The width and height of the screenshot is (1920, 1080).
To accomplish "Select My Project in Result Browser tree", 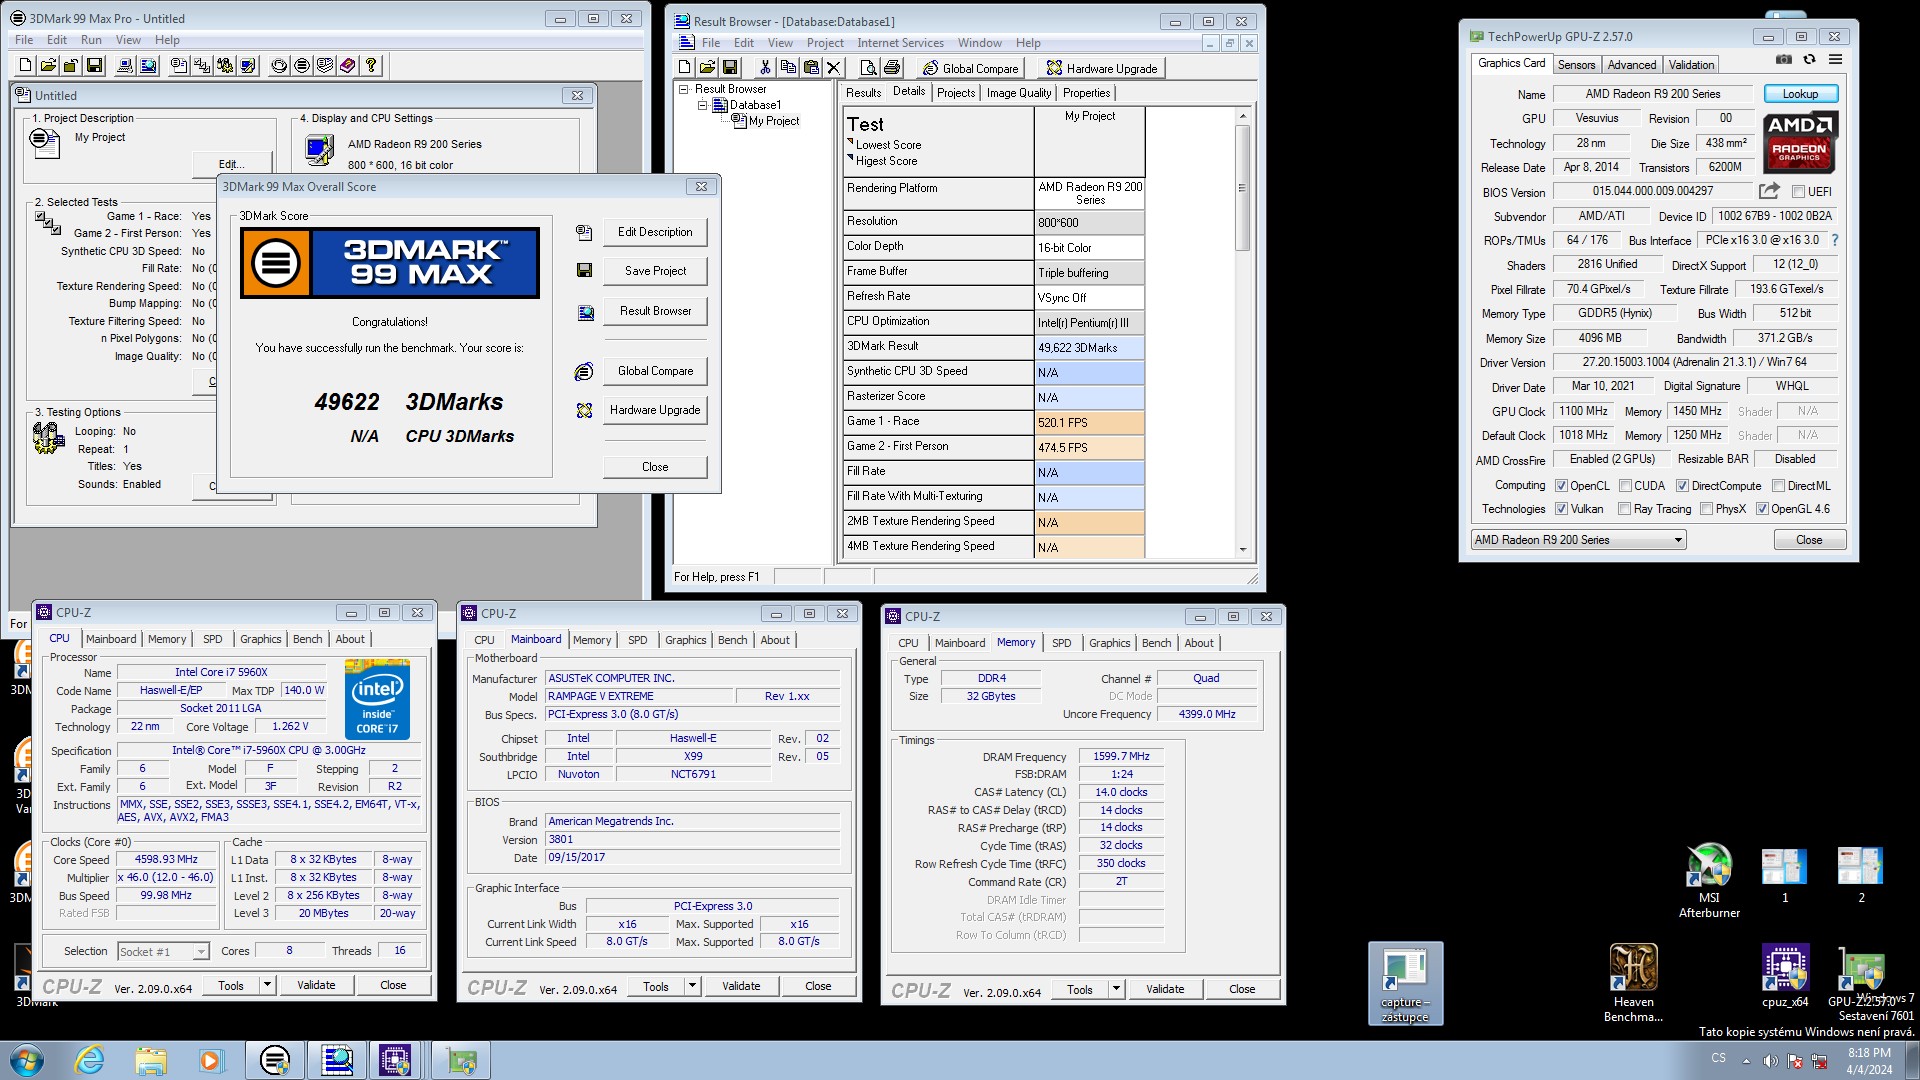I will tap(774, 121).
